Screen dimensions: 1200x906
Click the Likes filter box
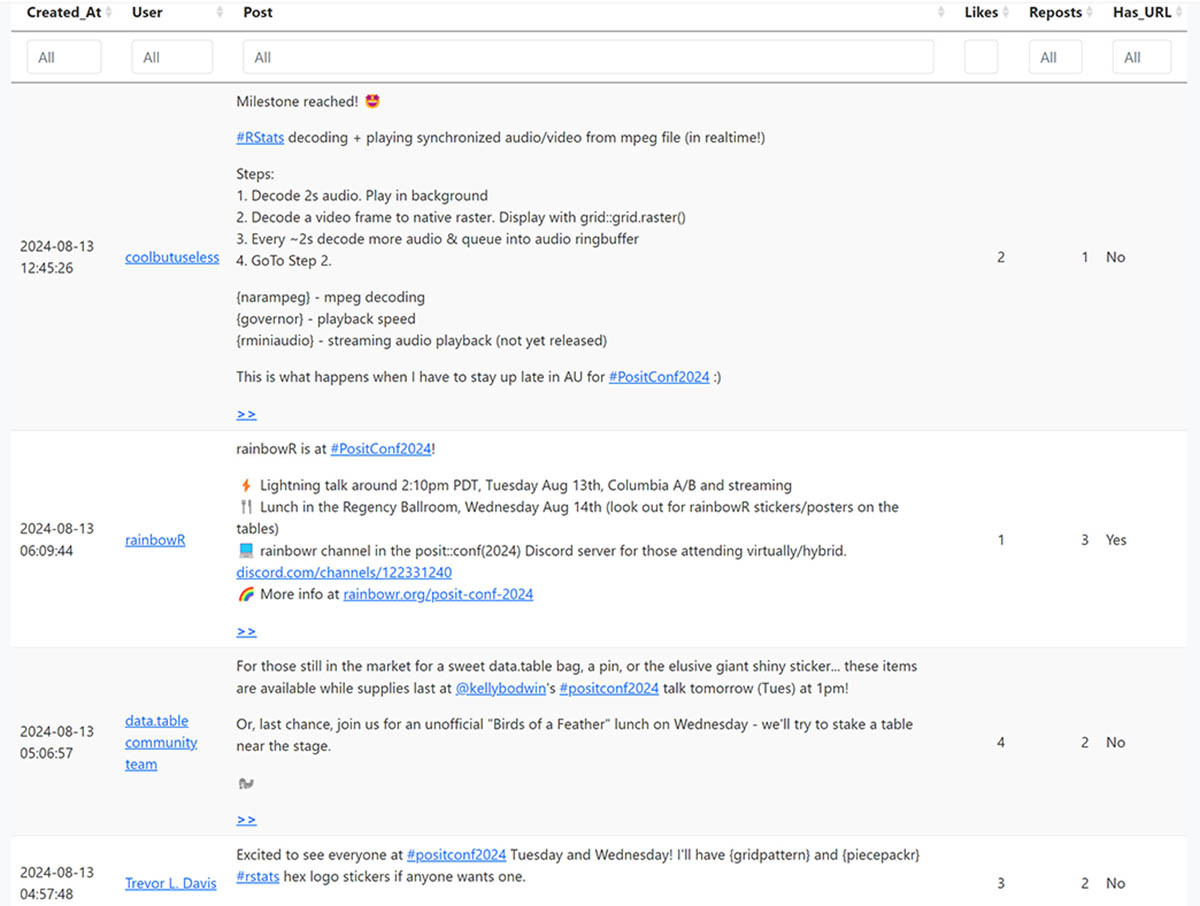click(x=981, y=57)
